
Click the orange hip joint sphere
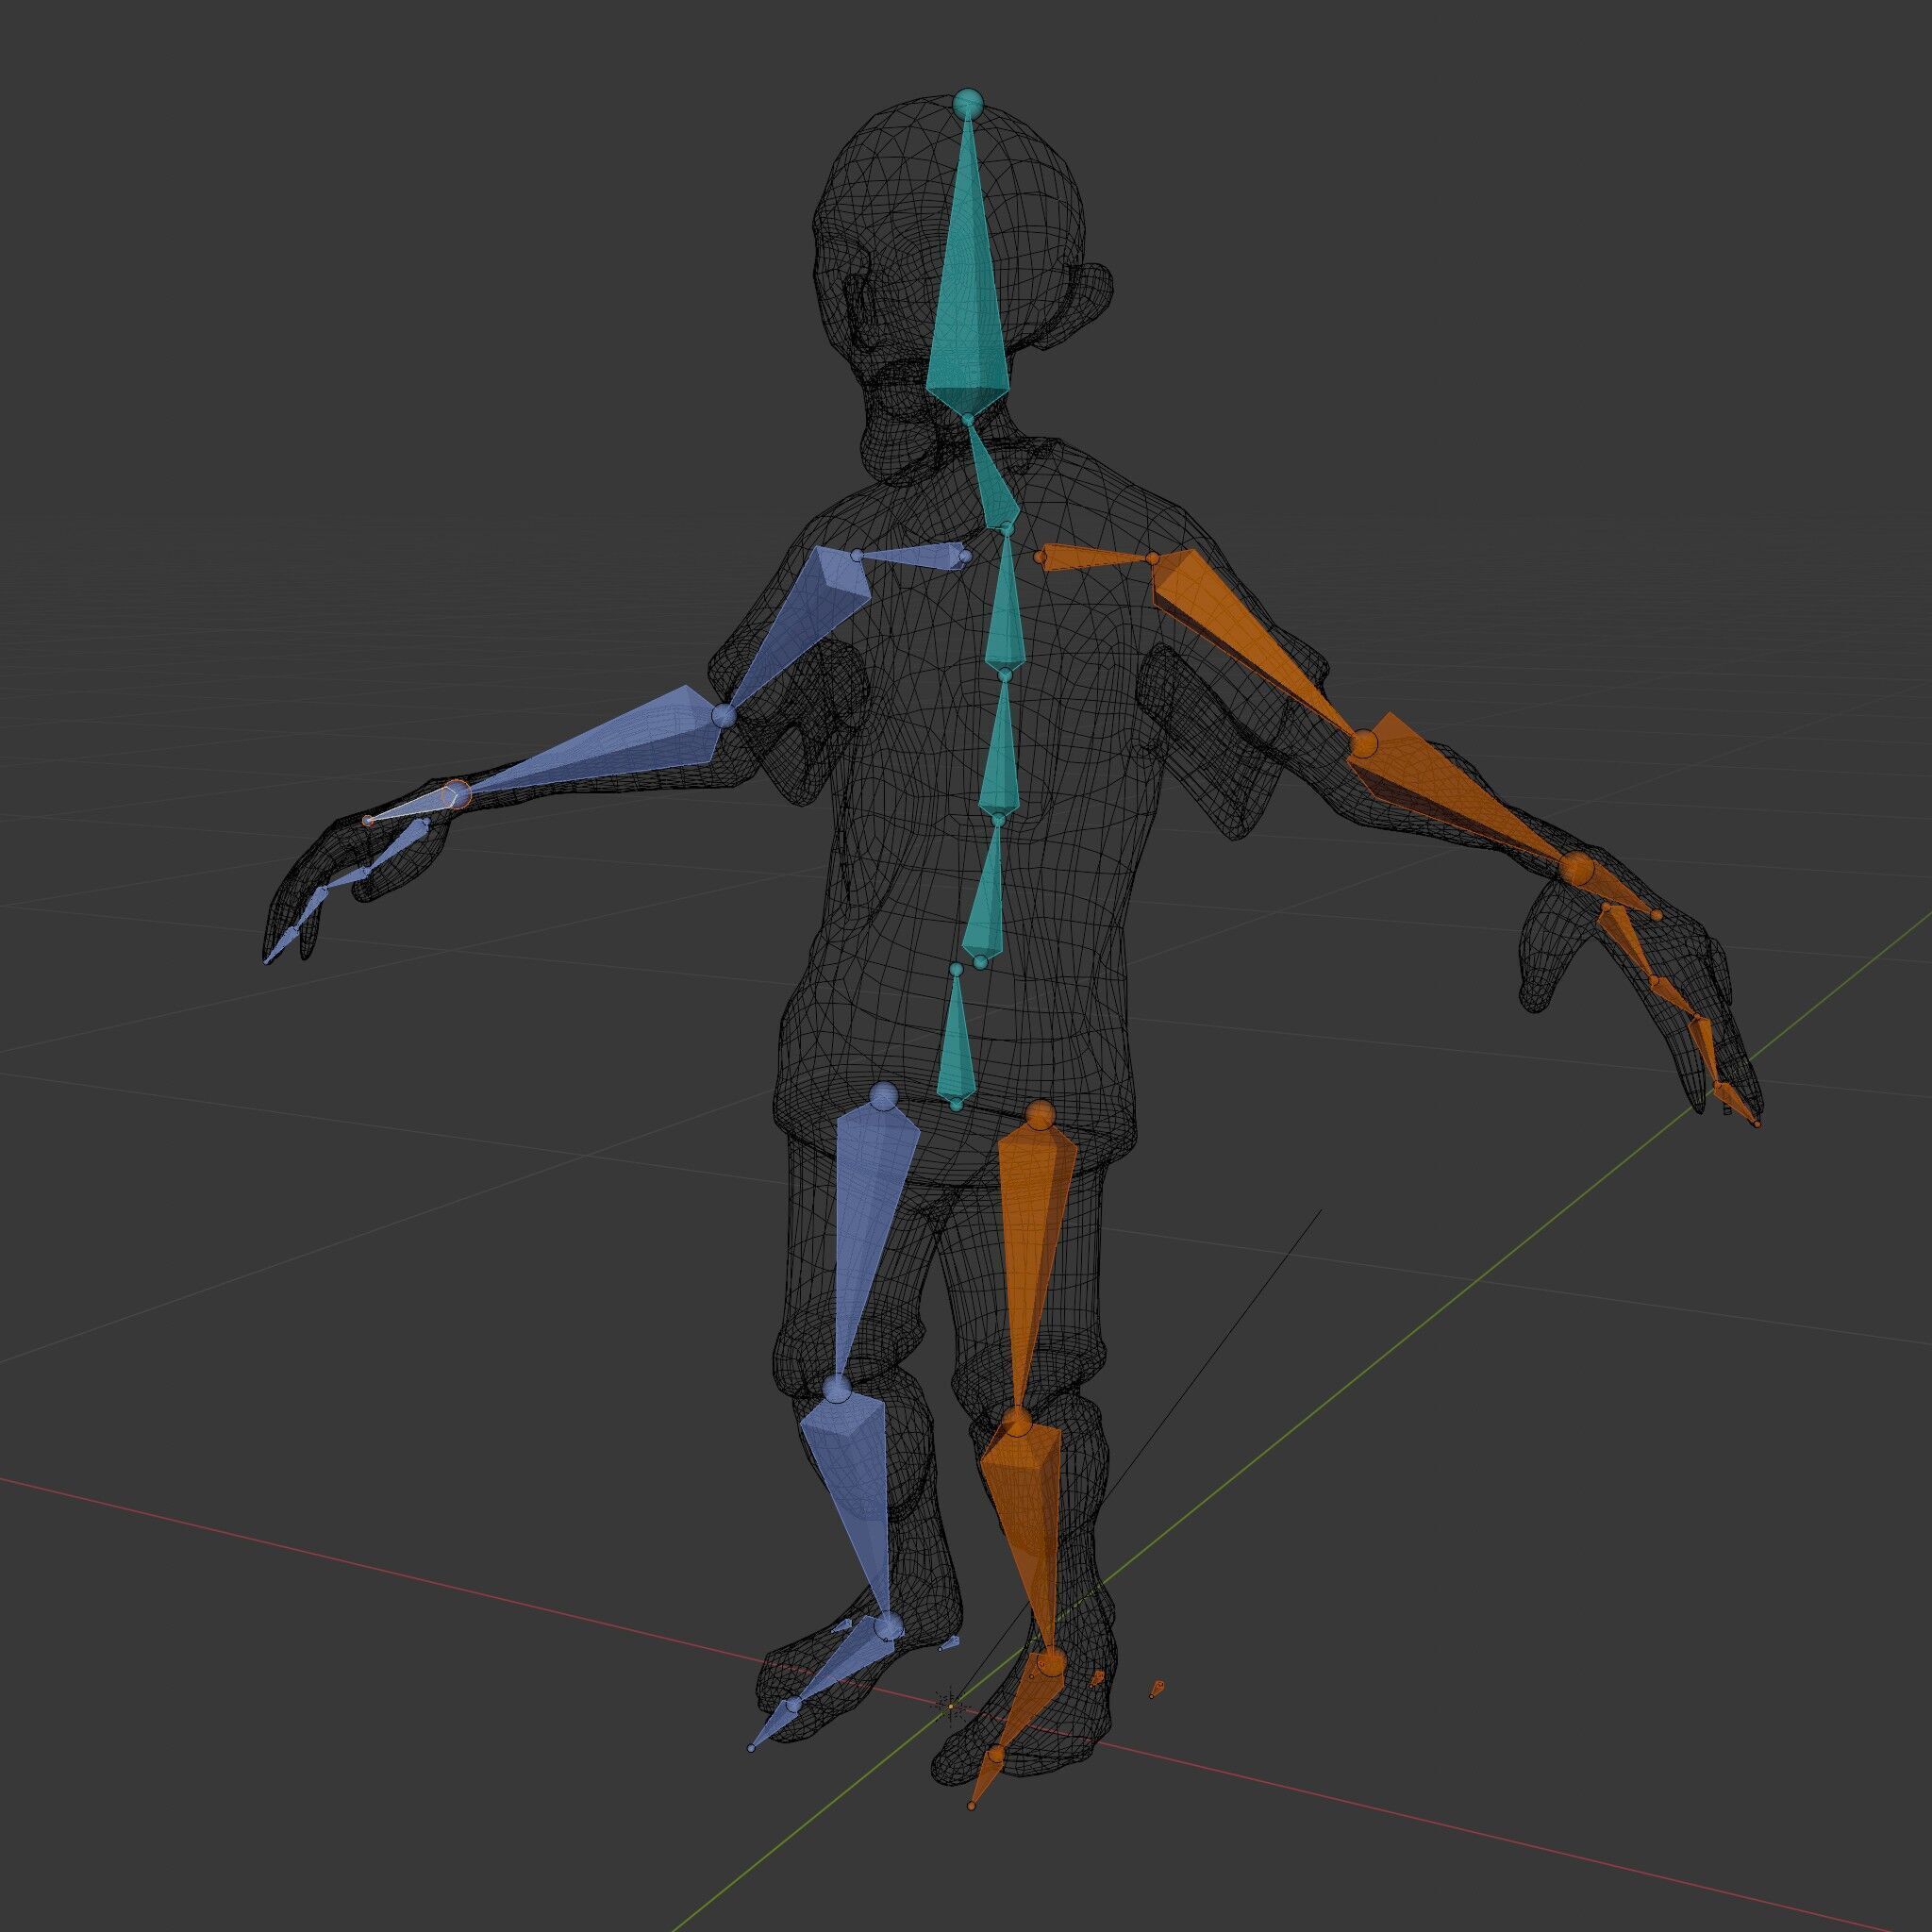1040,1116
